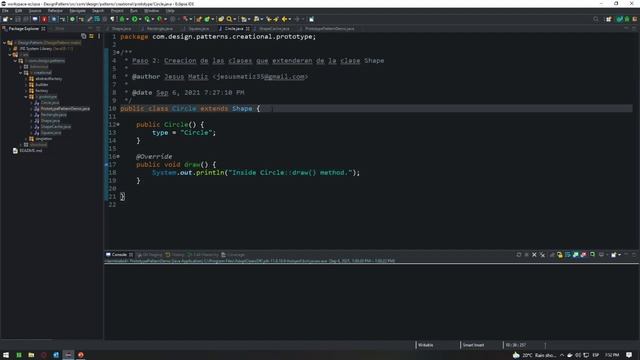Open dropdown arrow next to Run icon
The width and height of the screenshot is (640, 360).
pos(140,19)
